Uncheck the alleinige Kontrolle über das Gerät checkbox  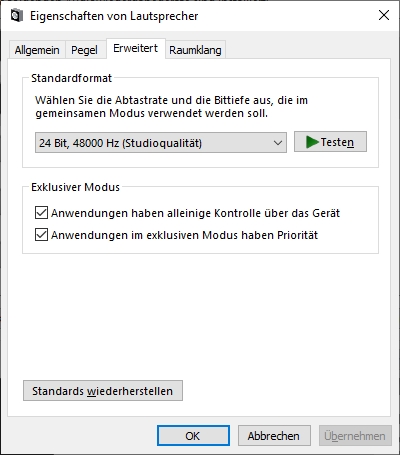(41, 213)
